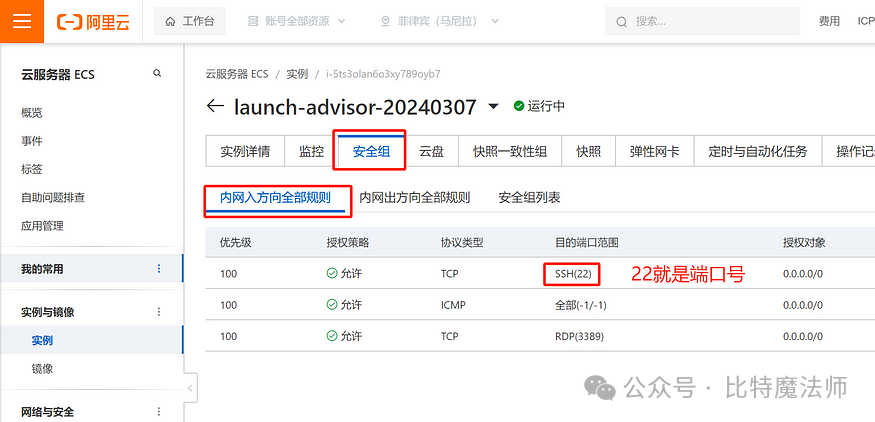
Task: Click the 目的端口范围 column header
Action: pyautogui.click(x=586, y=243)
